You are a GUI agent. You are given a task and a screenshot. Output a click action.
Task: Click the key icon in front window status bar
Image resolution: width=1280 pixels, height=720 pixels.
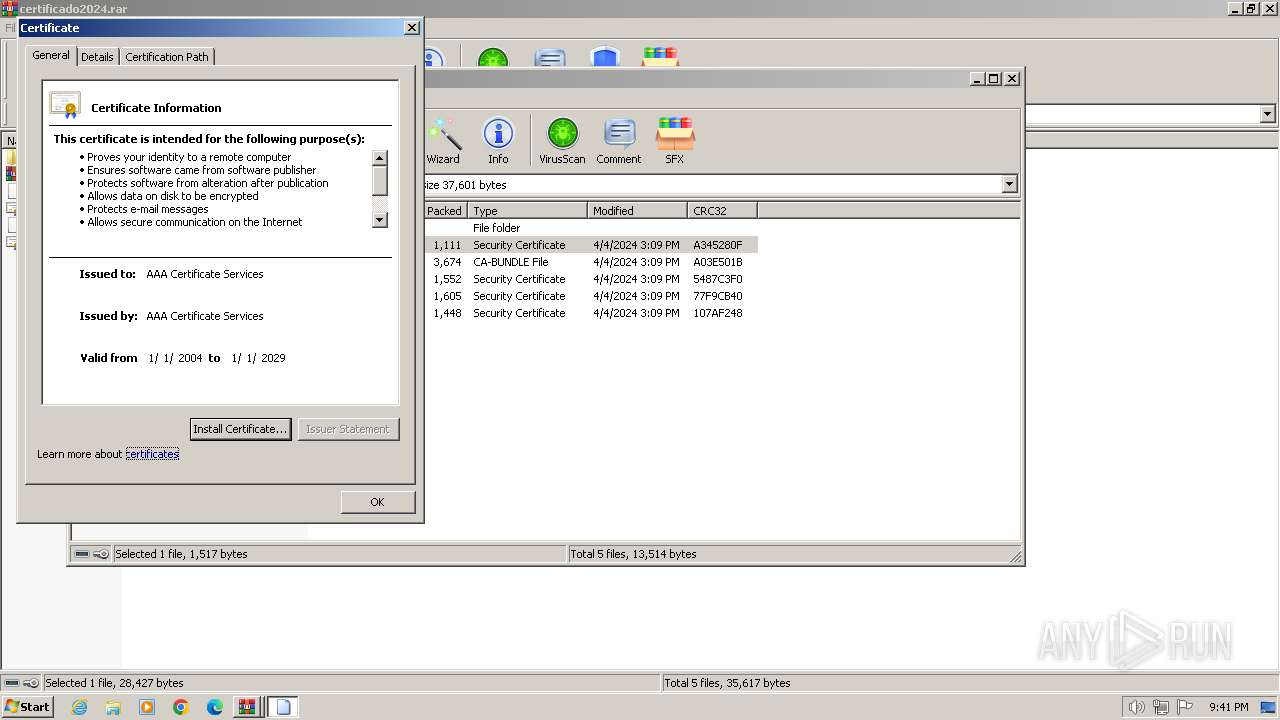coord(101,554)
